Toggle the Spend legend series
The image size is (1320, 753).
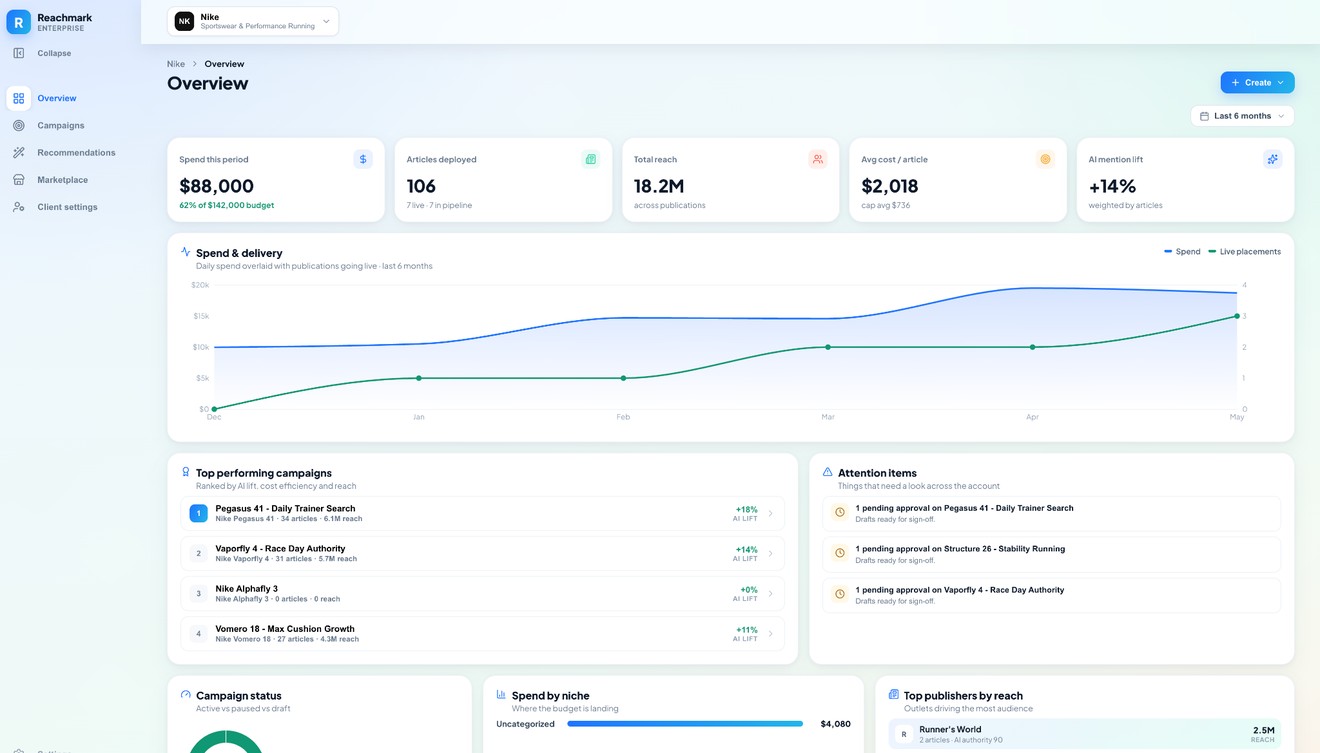click(1182, 252)
